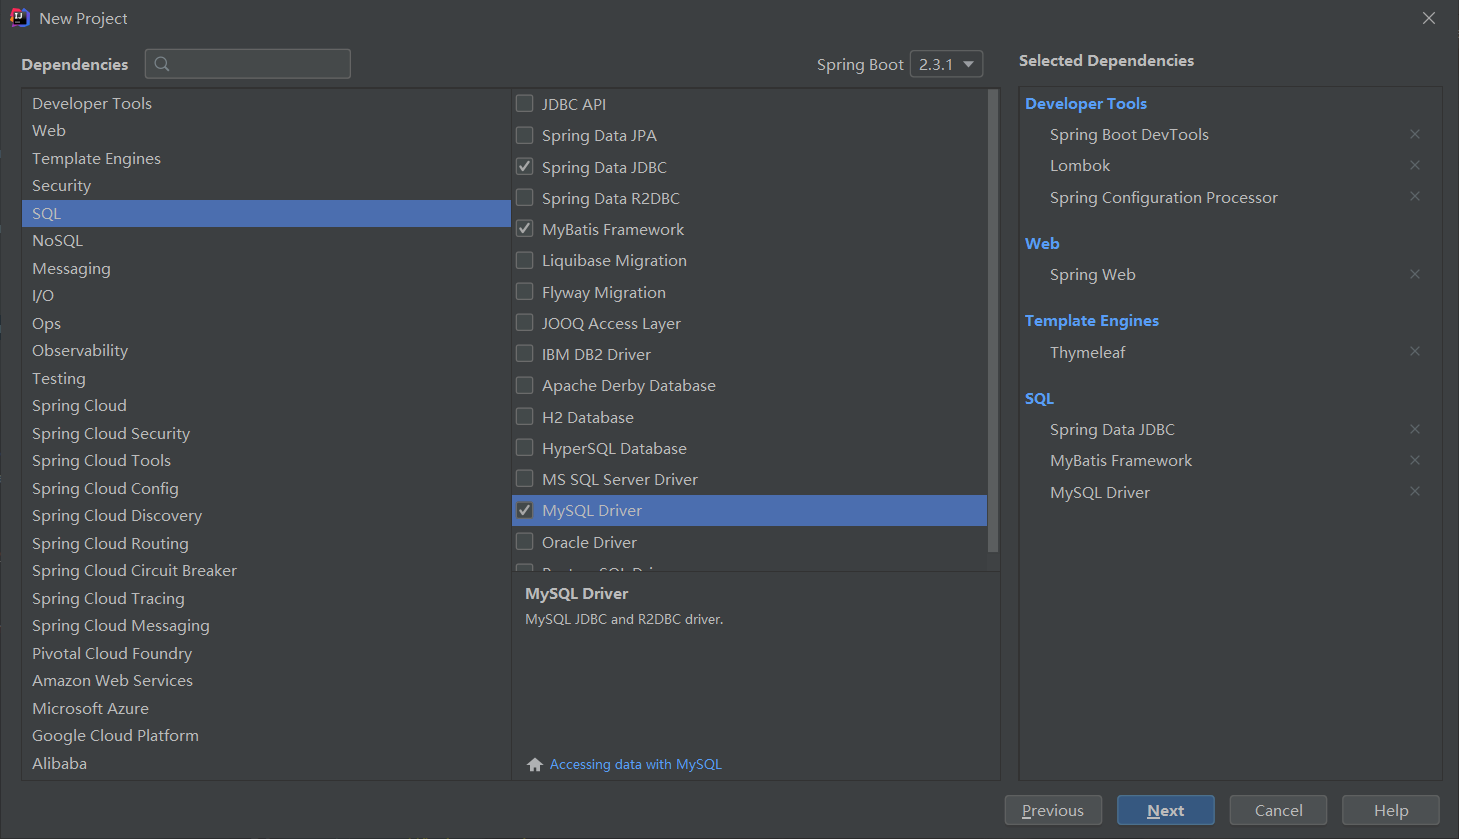
Task: Remove Thymeleaf from selected dependencies
Action: (1415, 351)
